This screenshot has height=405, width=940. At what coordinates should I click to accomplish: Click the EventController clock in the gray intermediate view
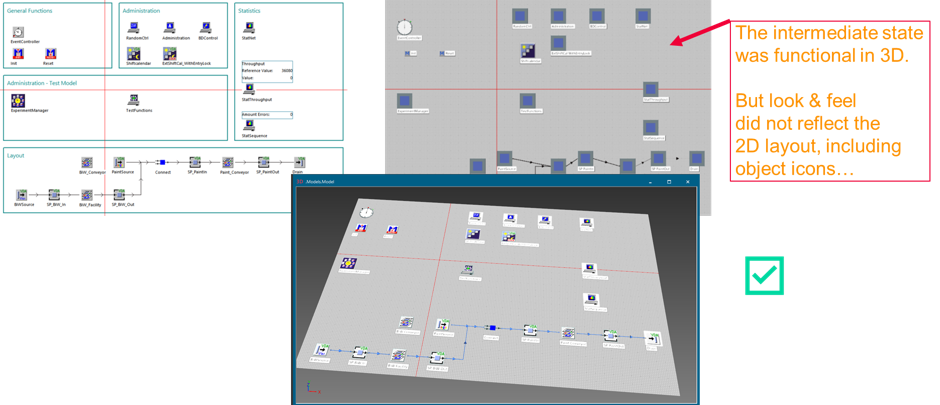[405, 28]
